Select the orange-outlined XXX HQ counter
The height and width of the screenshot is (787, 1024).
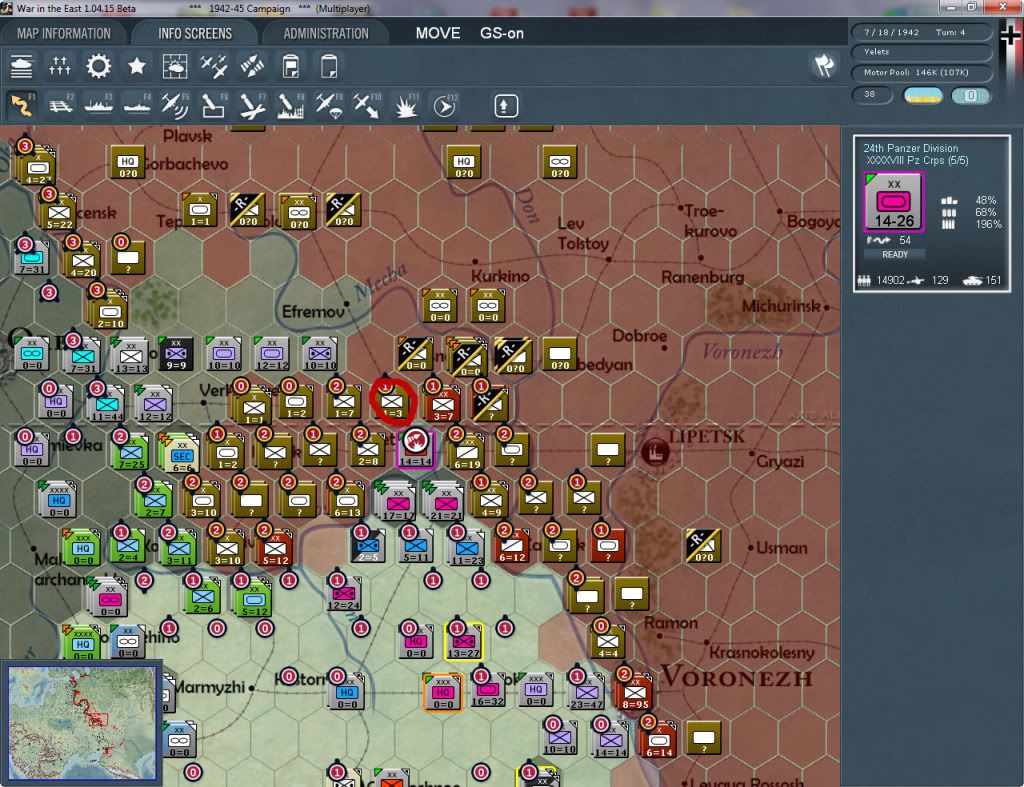pos(443,692)
